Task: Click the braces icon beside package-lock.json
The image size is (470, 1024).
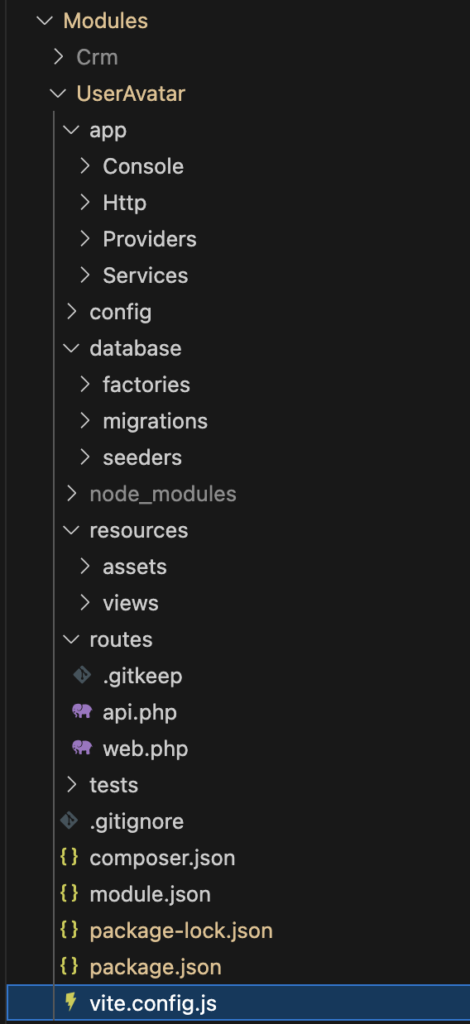Action: click(69, 930)
